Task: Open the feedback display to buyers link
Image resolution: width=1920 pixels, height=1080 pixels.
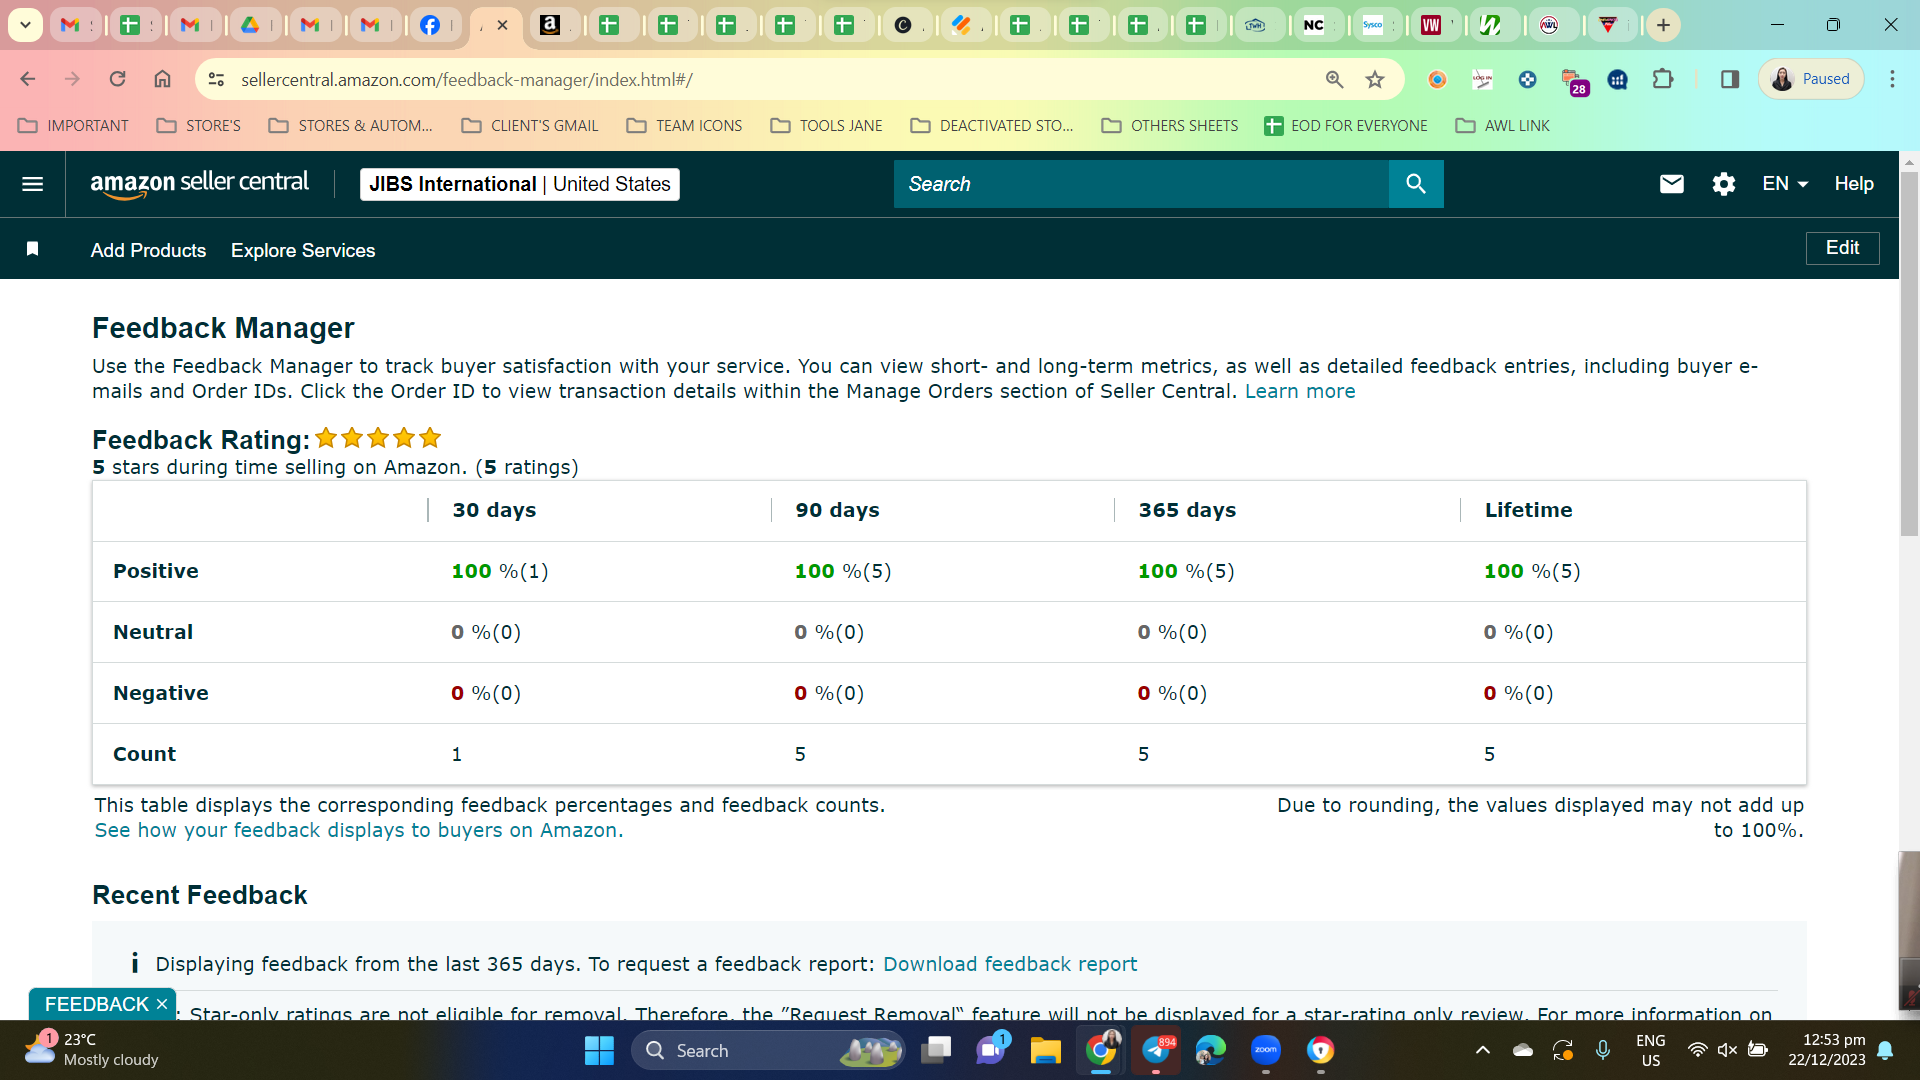Action: pyautogui.click(x=359, y=830)
